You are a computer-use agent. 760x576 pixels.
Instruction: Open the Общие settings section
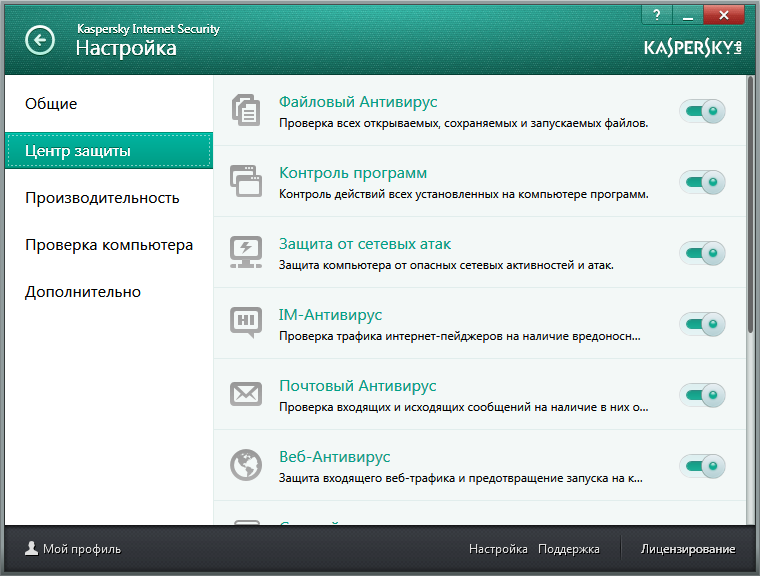click(109, 103)
